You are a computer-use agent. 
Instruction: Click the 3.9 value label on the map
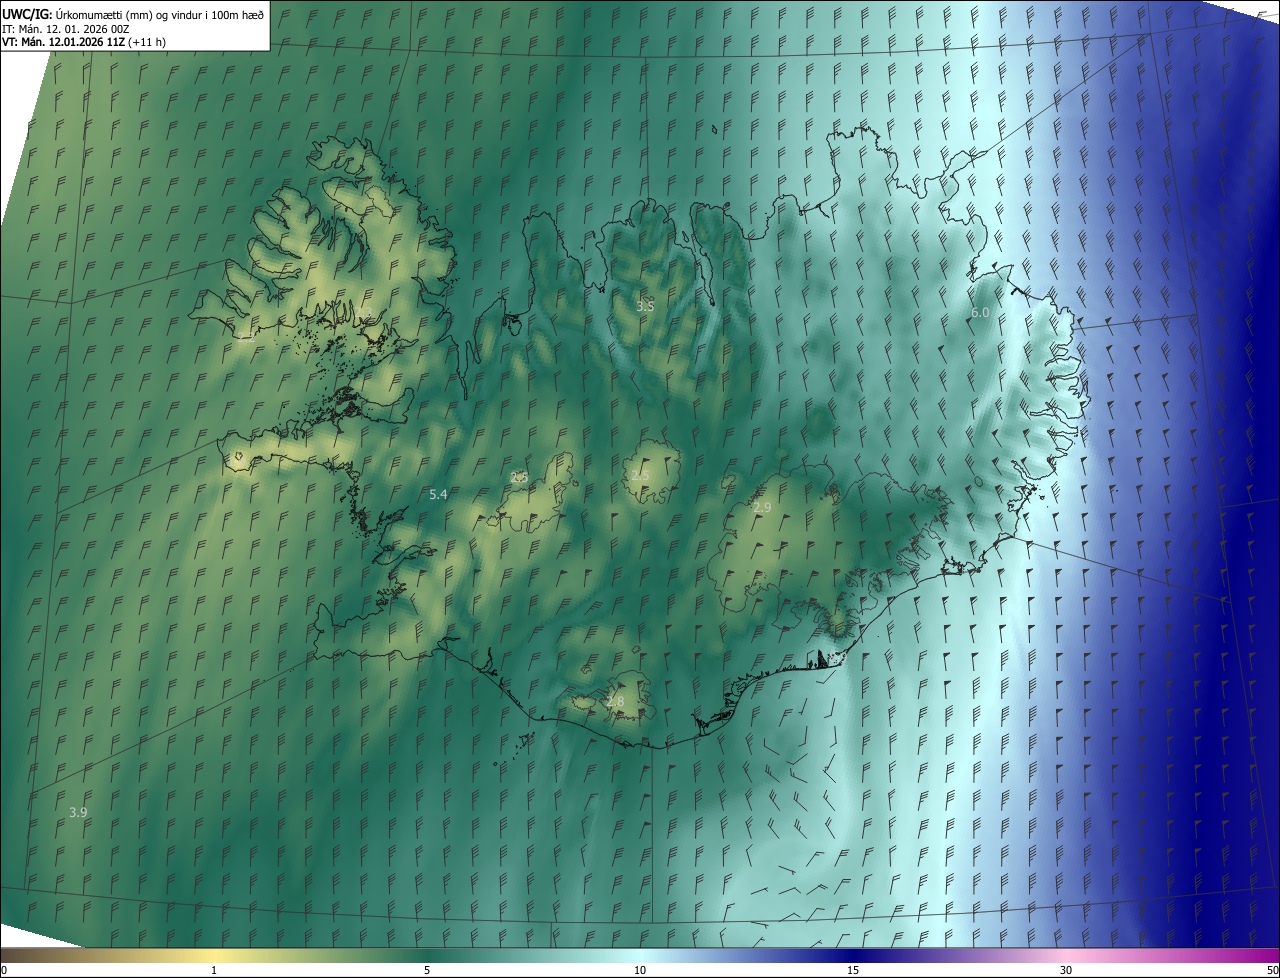(78, 812)
